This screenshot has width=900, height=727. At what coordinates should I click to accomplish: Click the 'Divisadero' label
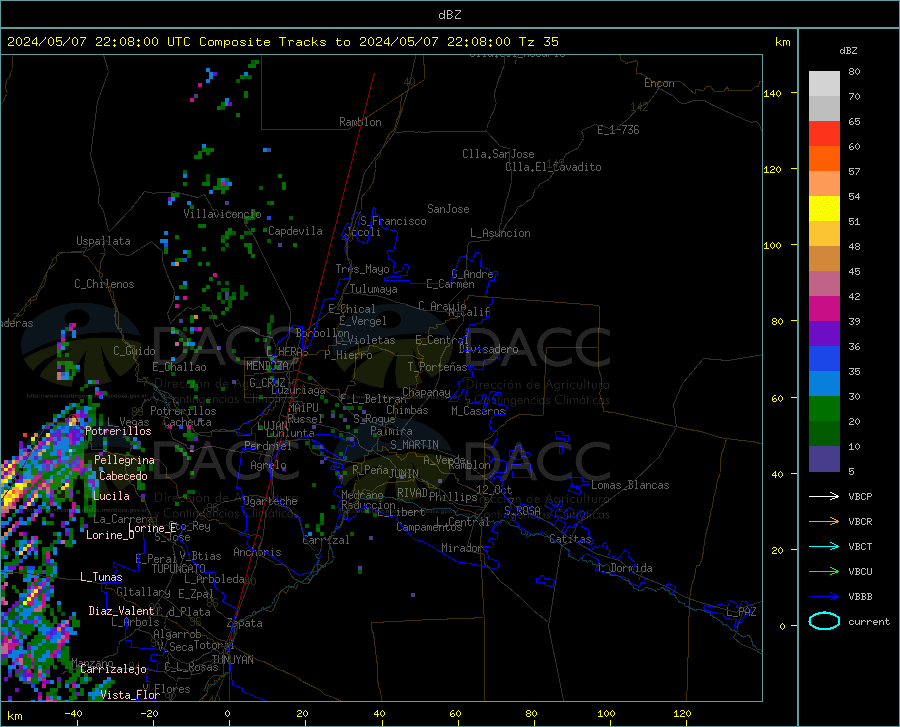pyautogui.click(x=488, y=349)
